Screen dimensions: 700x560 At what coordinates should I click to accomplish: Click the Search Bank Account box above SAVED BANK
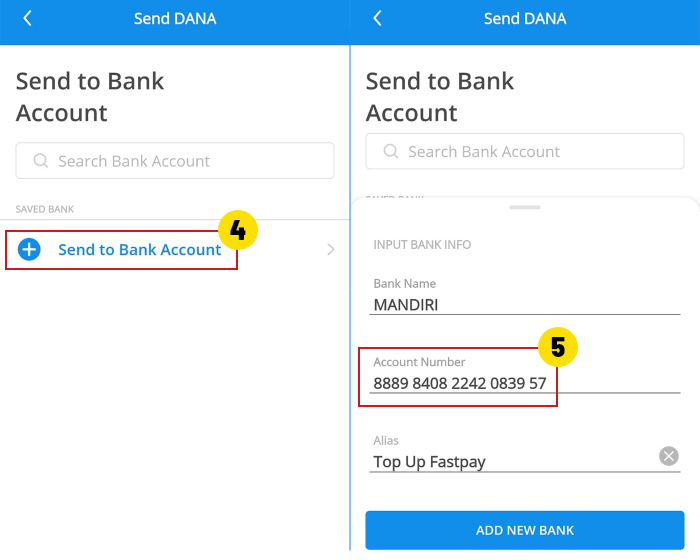175,160
